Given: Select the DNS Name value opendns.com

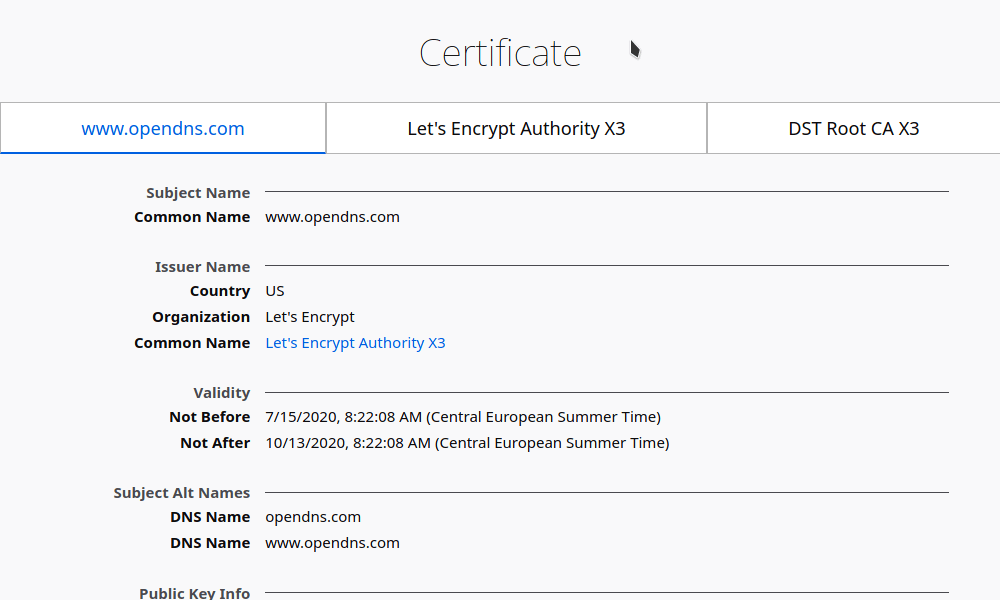Looking at the screenshot, I should coord(313,517).
